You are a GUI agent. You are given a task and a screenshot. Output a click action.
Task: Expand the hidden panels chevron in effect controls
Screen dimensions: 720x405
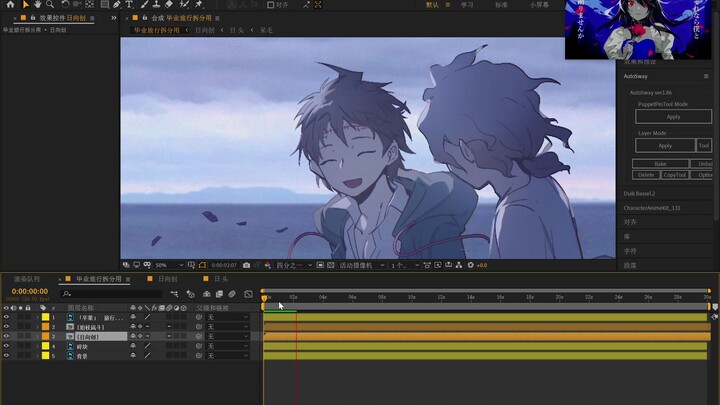tap(113, 18)
